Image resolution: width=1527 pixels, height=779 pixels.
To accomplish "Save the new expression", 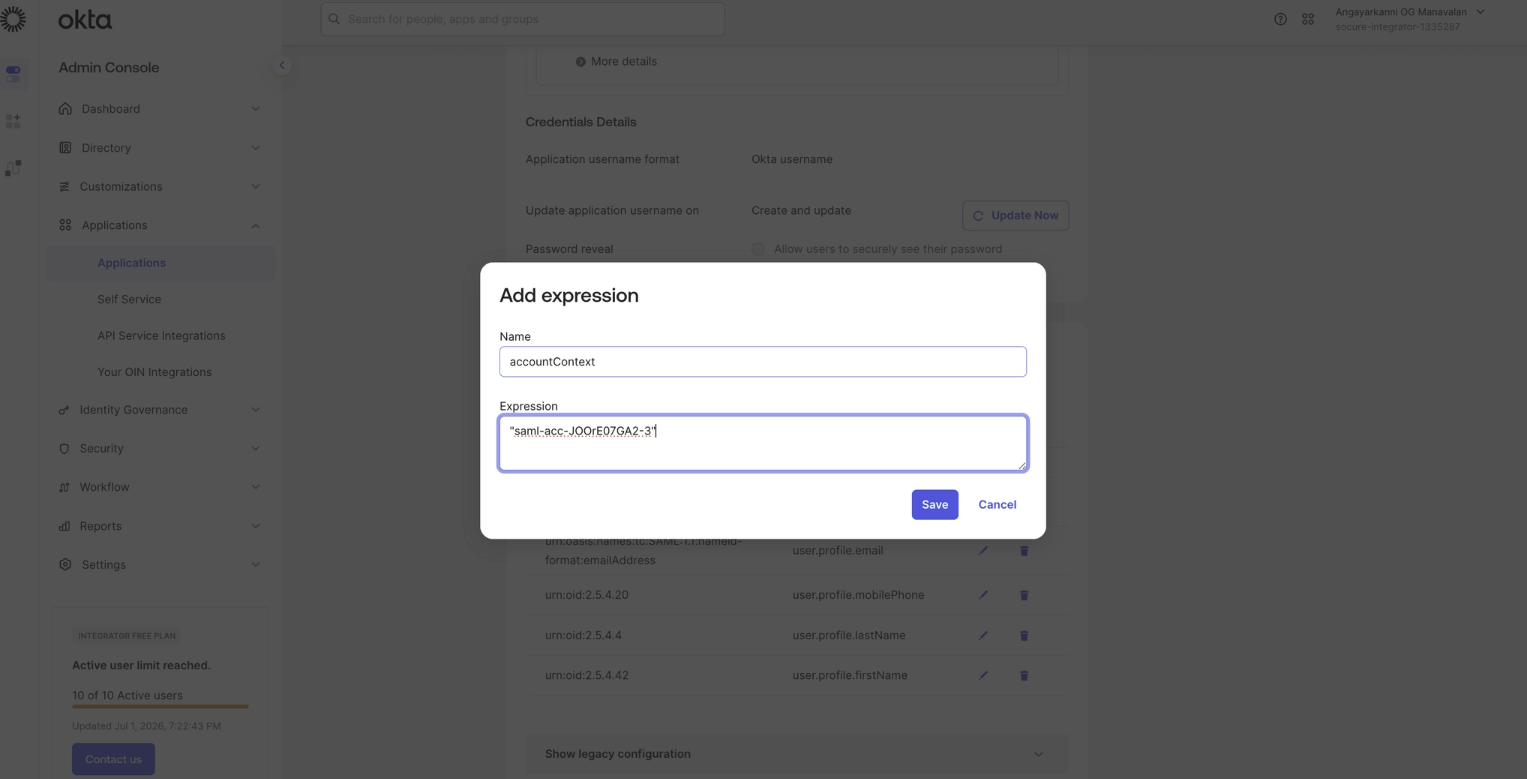I will (935, 505).
